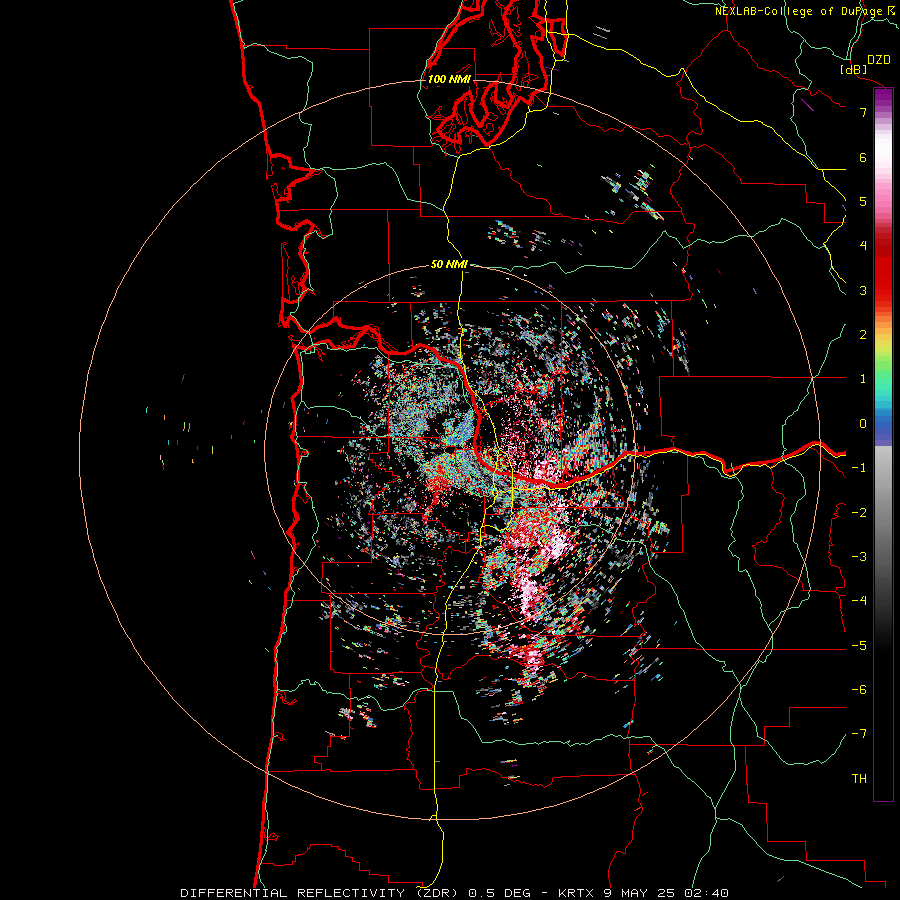900x900 pixels.
Task: Click the Differential Reflectivity KRTX title caption
Action: [x=454, y=893]
